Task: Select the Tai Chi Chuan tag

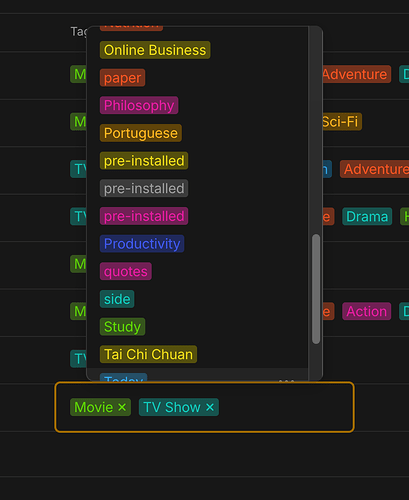Action: 148,354
